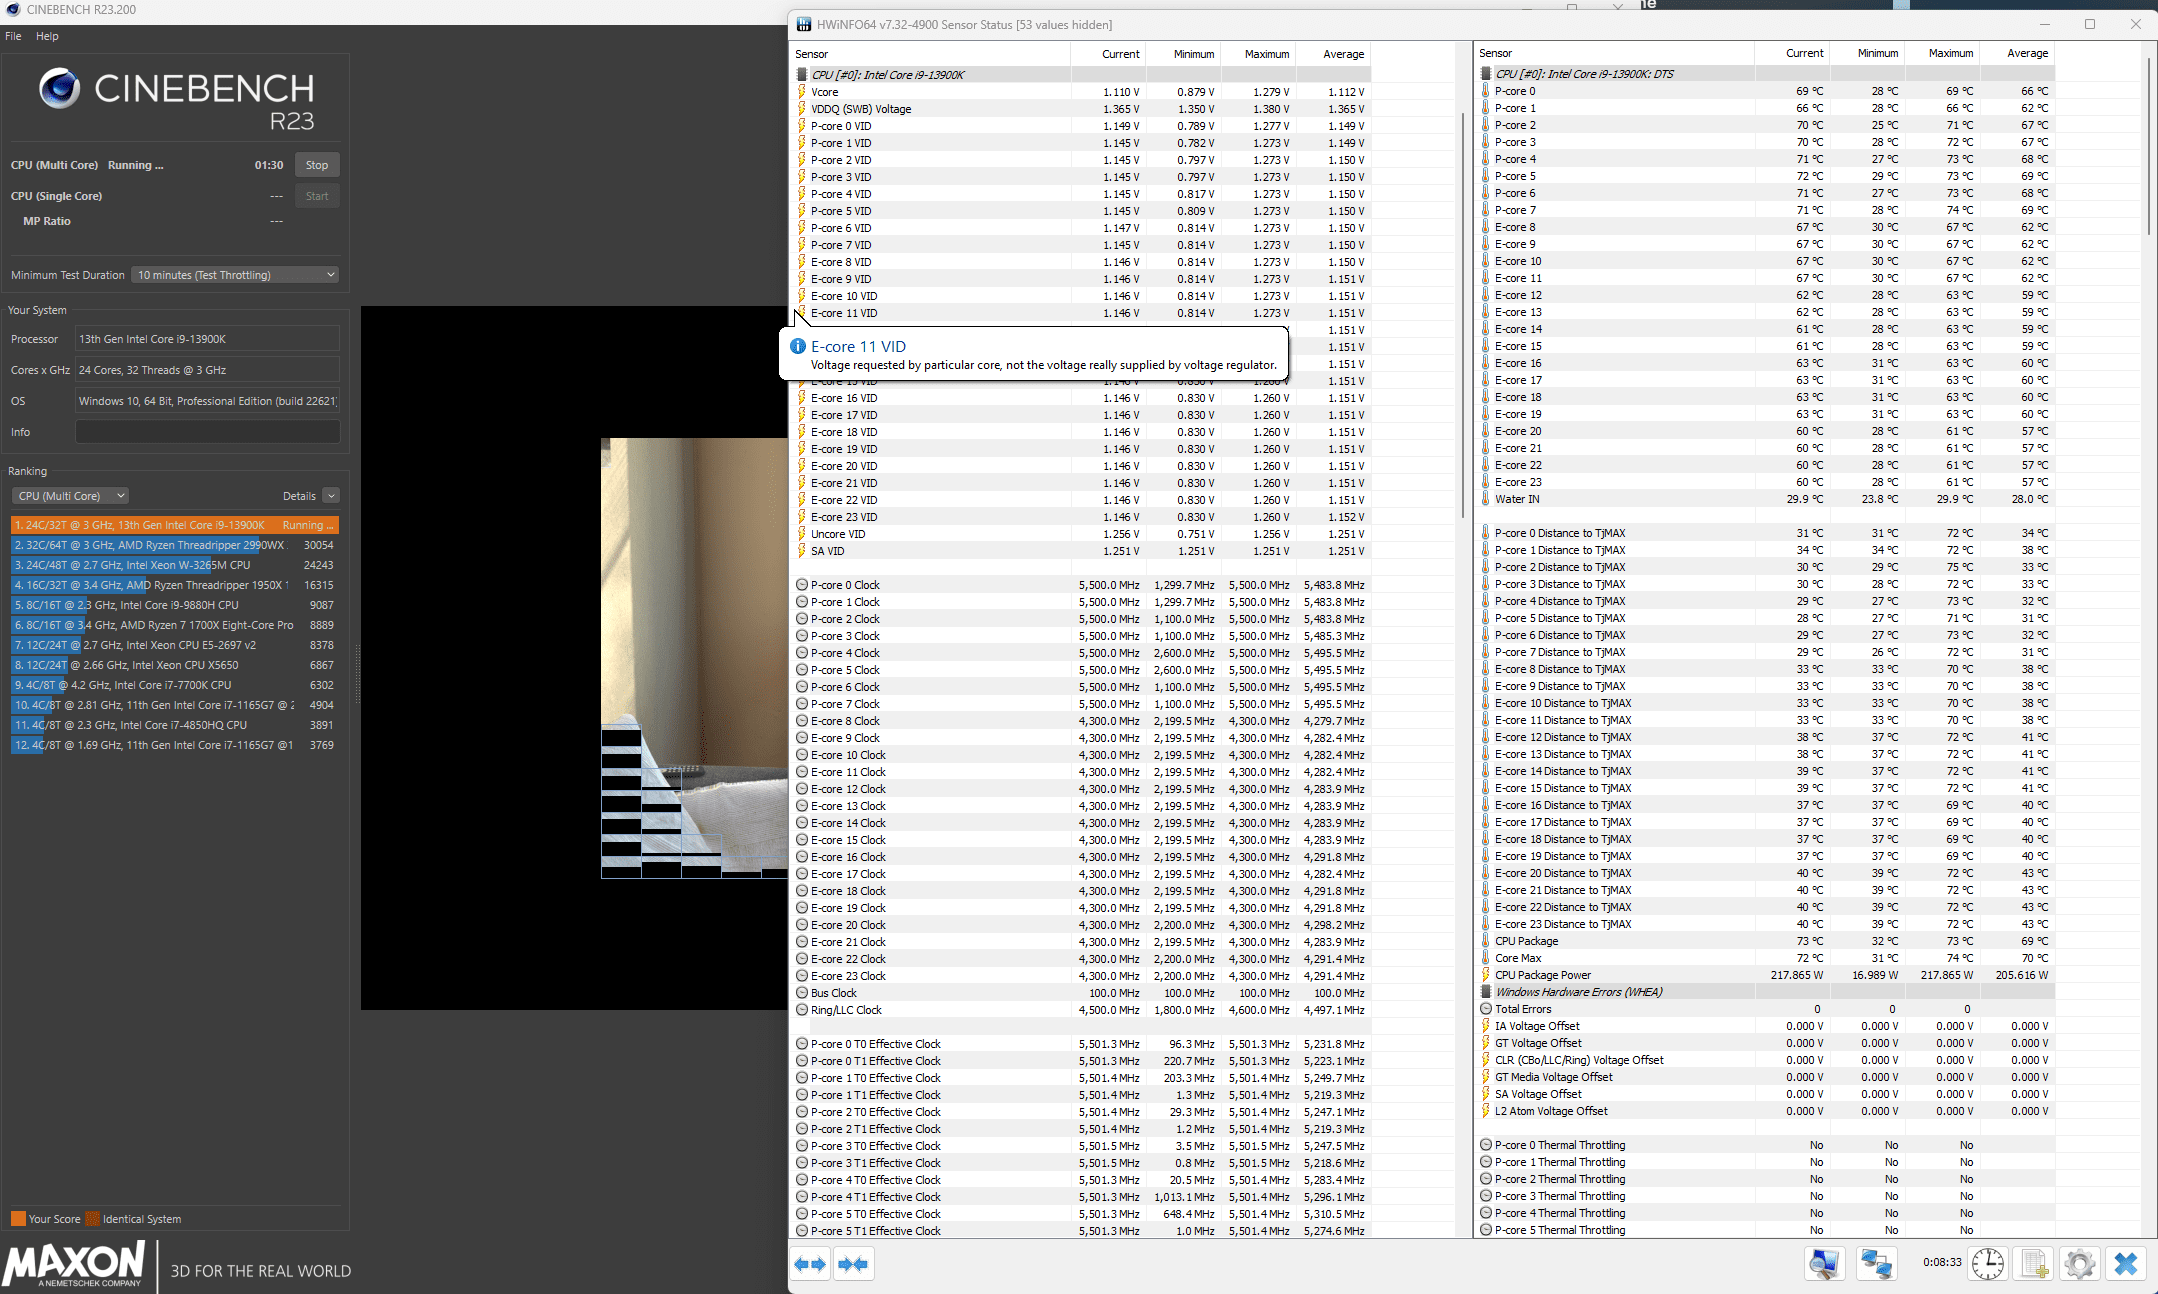Image resolution: width=2158 pixels, height=1294 pixels.
Task: Open CPU (Multi Core) ranking dropdown
Action: [70, 496]
